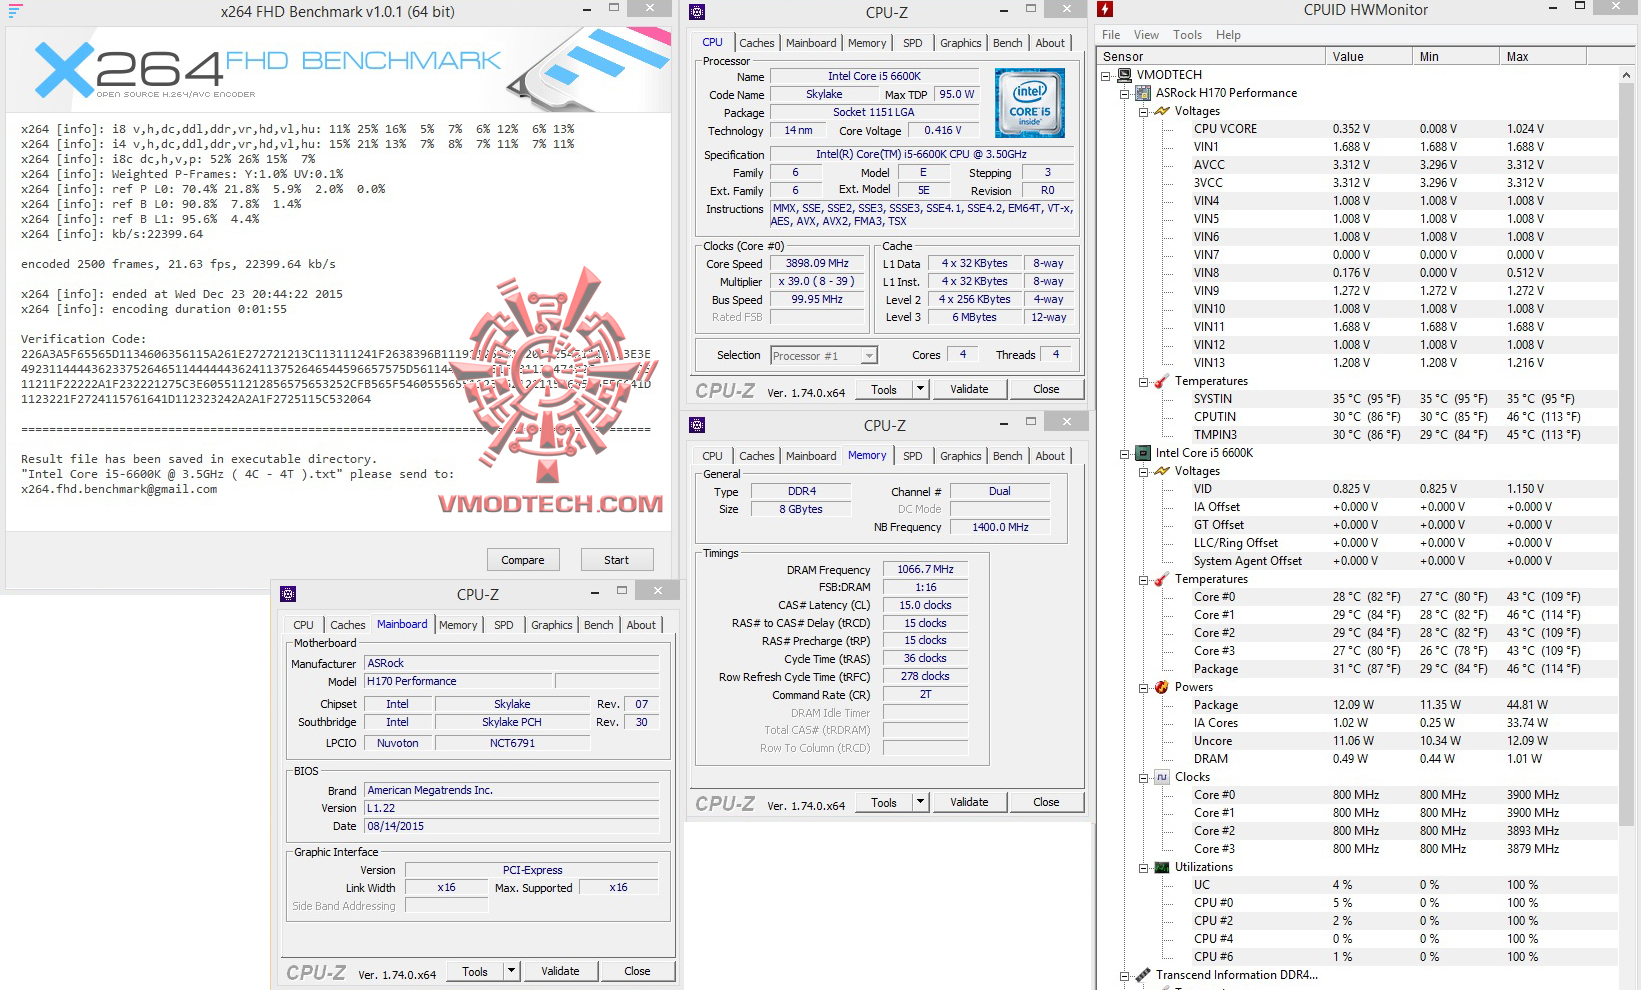This screenshot has width=1641, height=990.
Task: Select the Intel Core i5 6600K chip icon
Action: tap(1144, 453)
